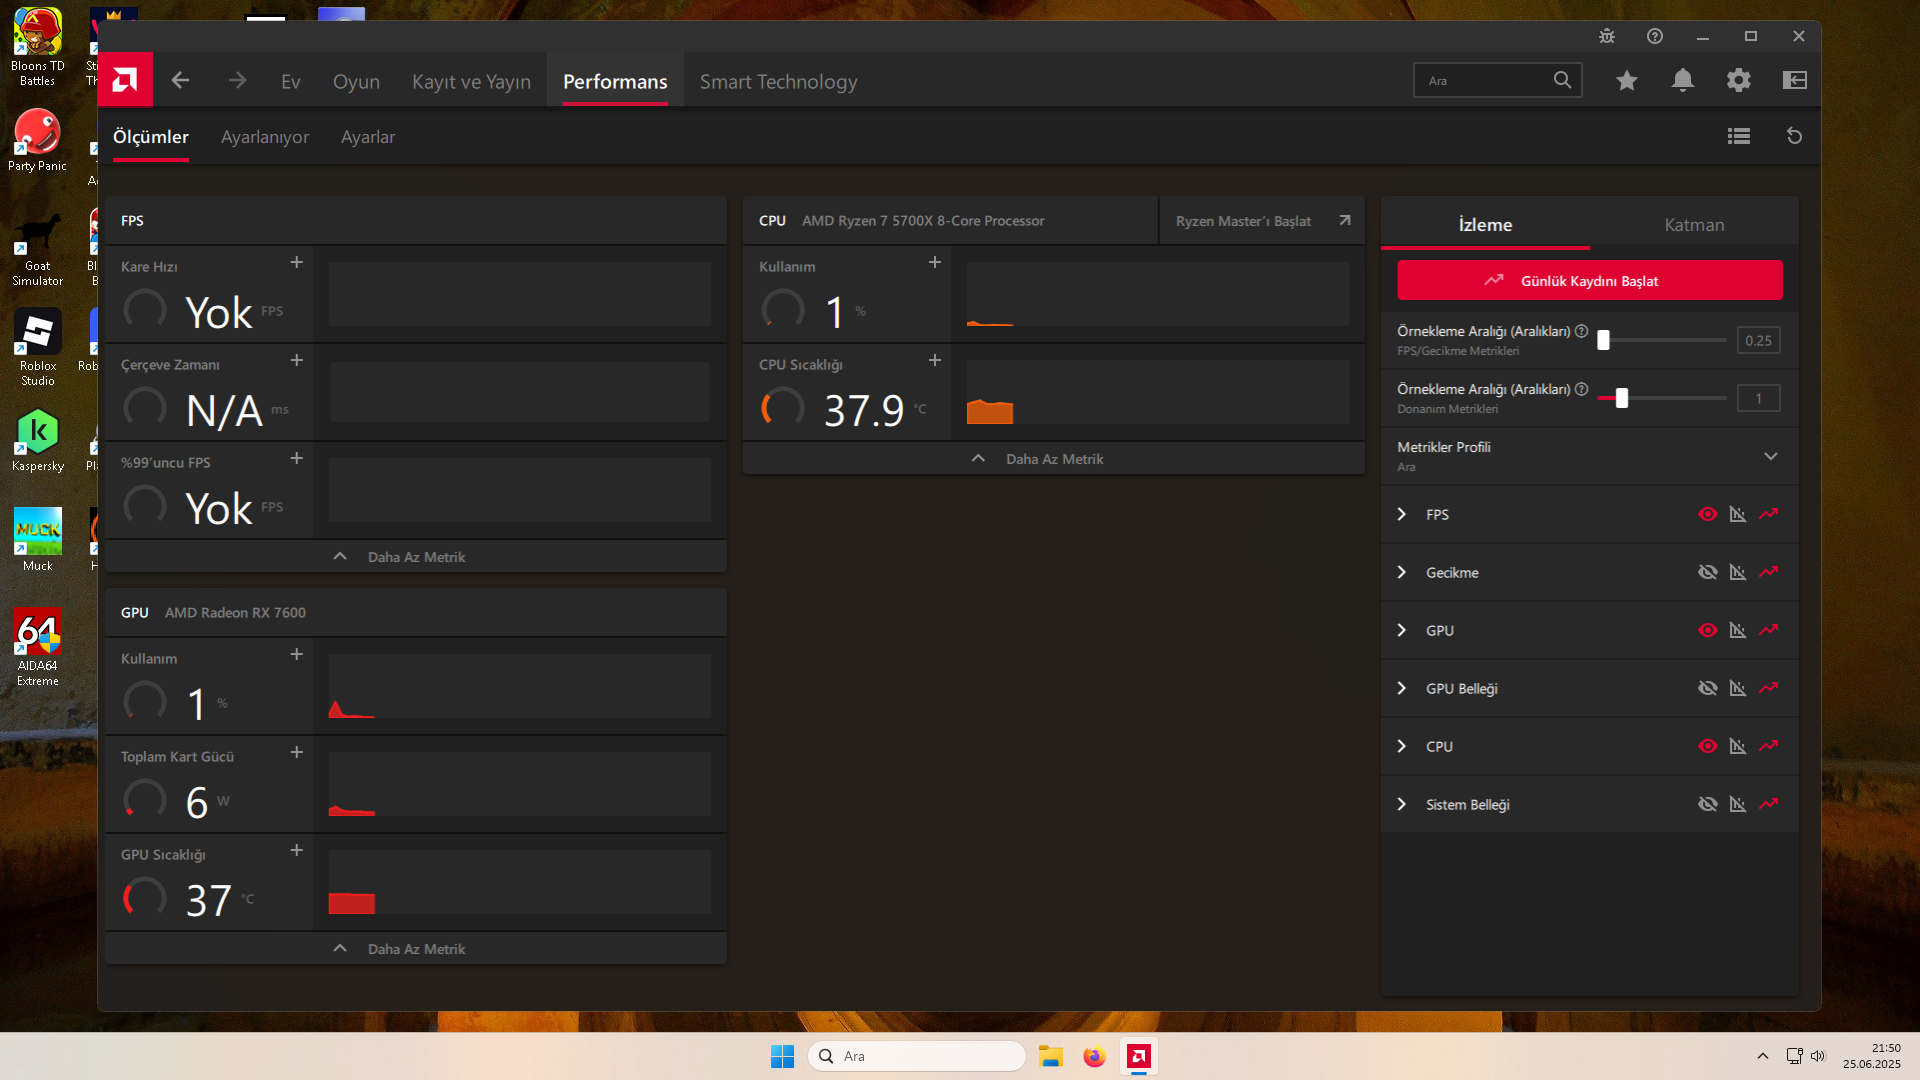Viewport: 1920px width, 1080px height.
Task: Expand the FPS metrics group
Action: tap(1402, 514)
